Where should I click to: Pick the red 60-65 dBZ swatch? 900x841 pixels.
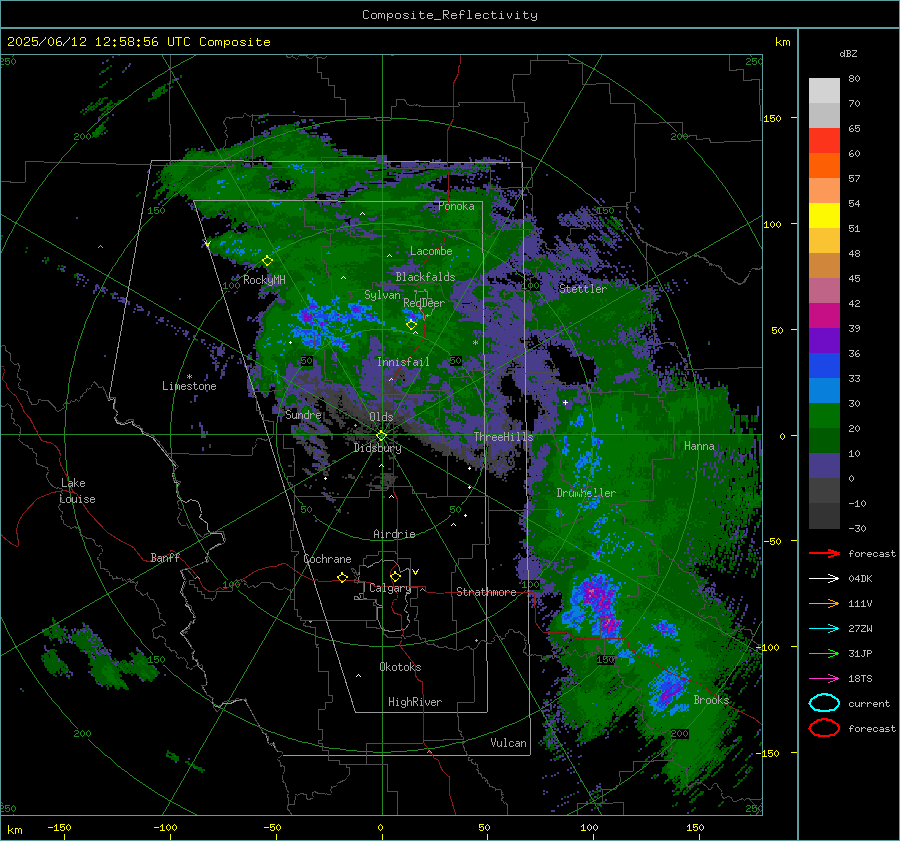(824, 141)
